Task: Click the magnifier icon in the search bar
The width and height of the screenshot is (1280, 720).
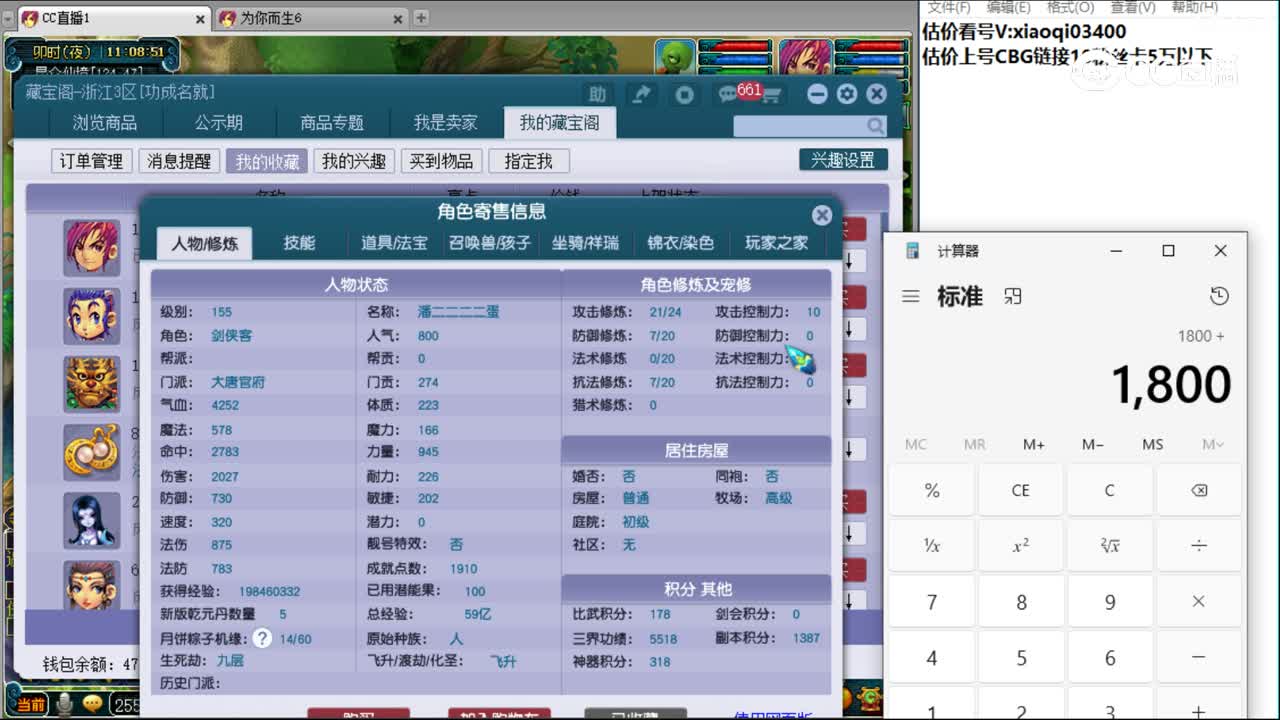Action: click(x=875, y=125)
